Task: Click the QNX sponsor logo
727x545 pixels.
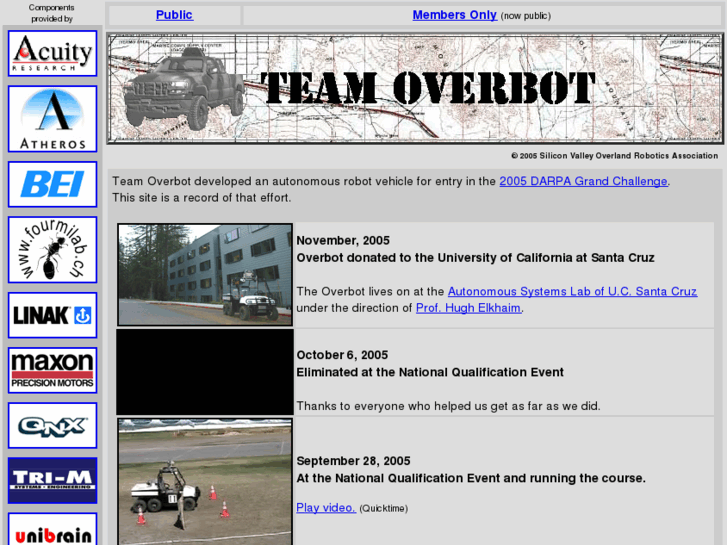Action: pyautogui.click(x=52, y=425)
